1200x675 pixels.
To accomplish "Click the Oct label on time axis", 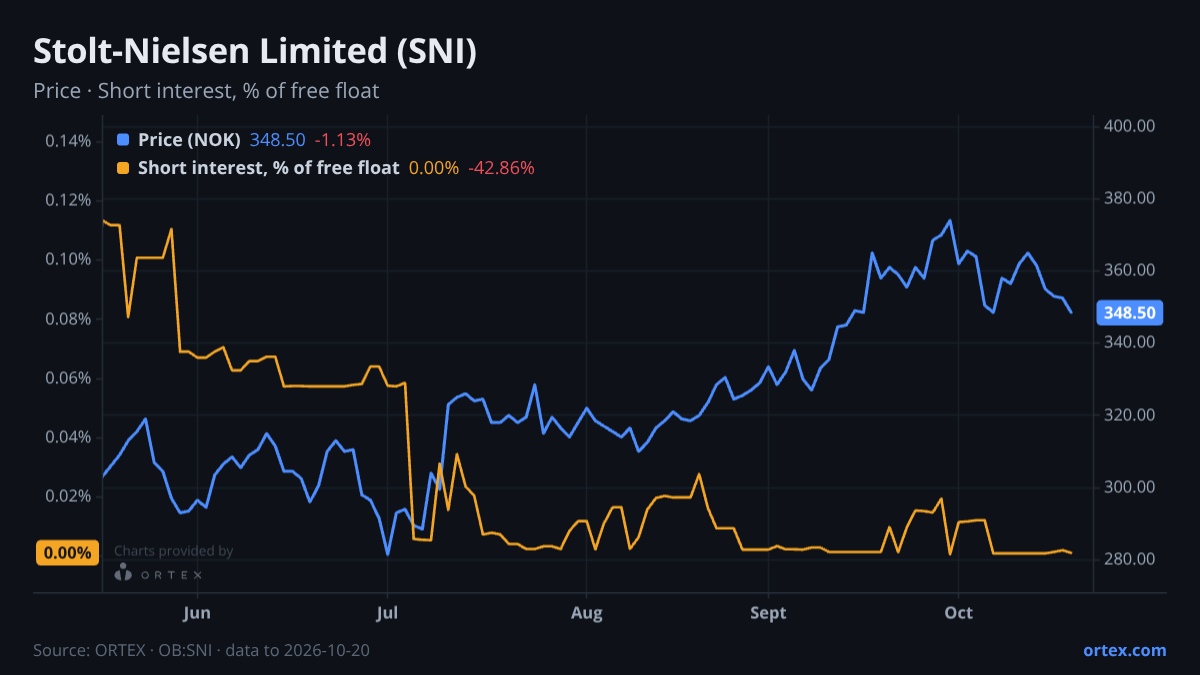I will point(959,612).
